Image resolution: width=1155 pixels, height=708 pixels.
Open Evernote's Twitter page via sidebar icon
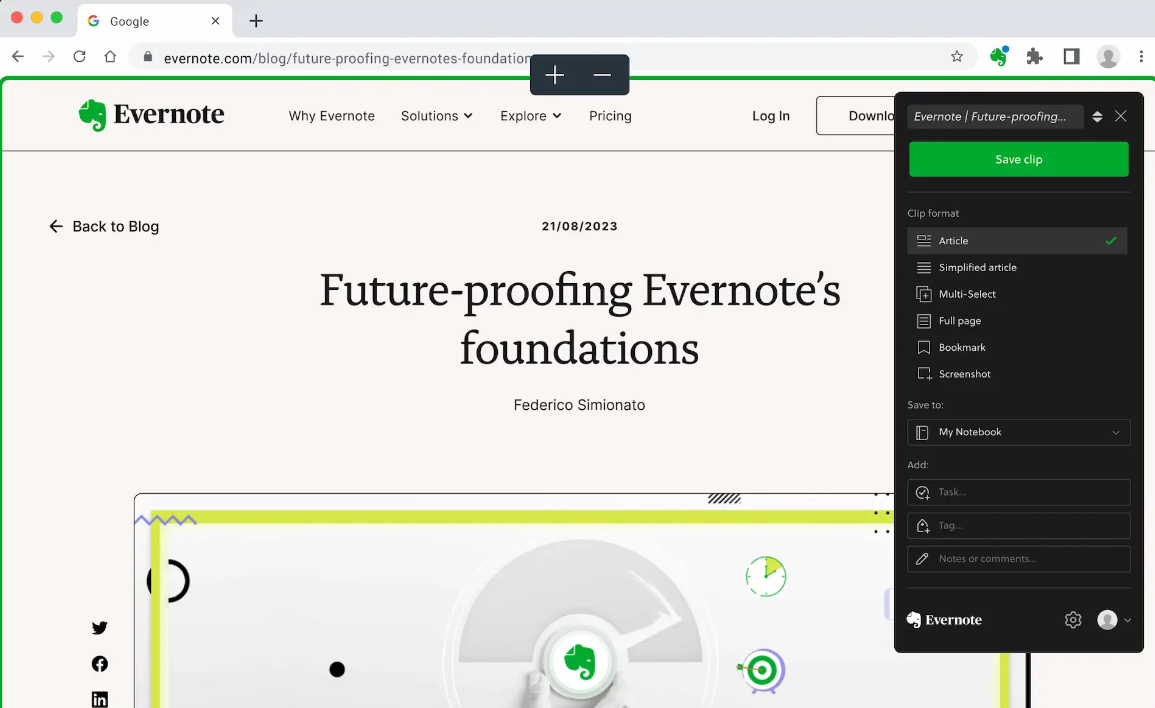tap(99, 627)
